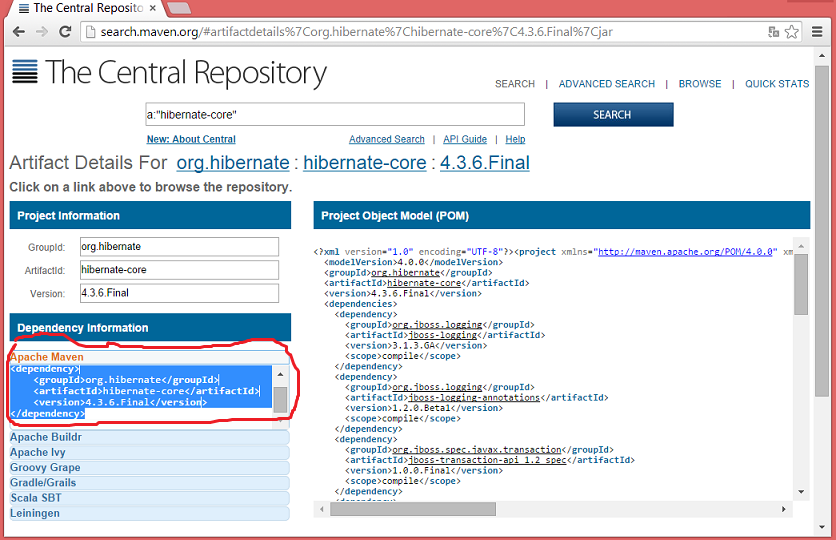
Task: Expand the Apache Buildr dependency section
Action: 149,437
